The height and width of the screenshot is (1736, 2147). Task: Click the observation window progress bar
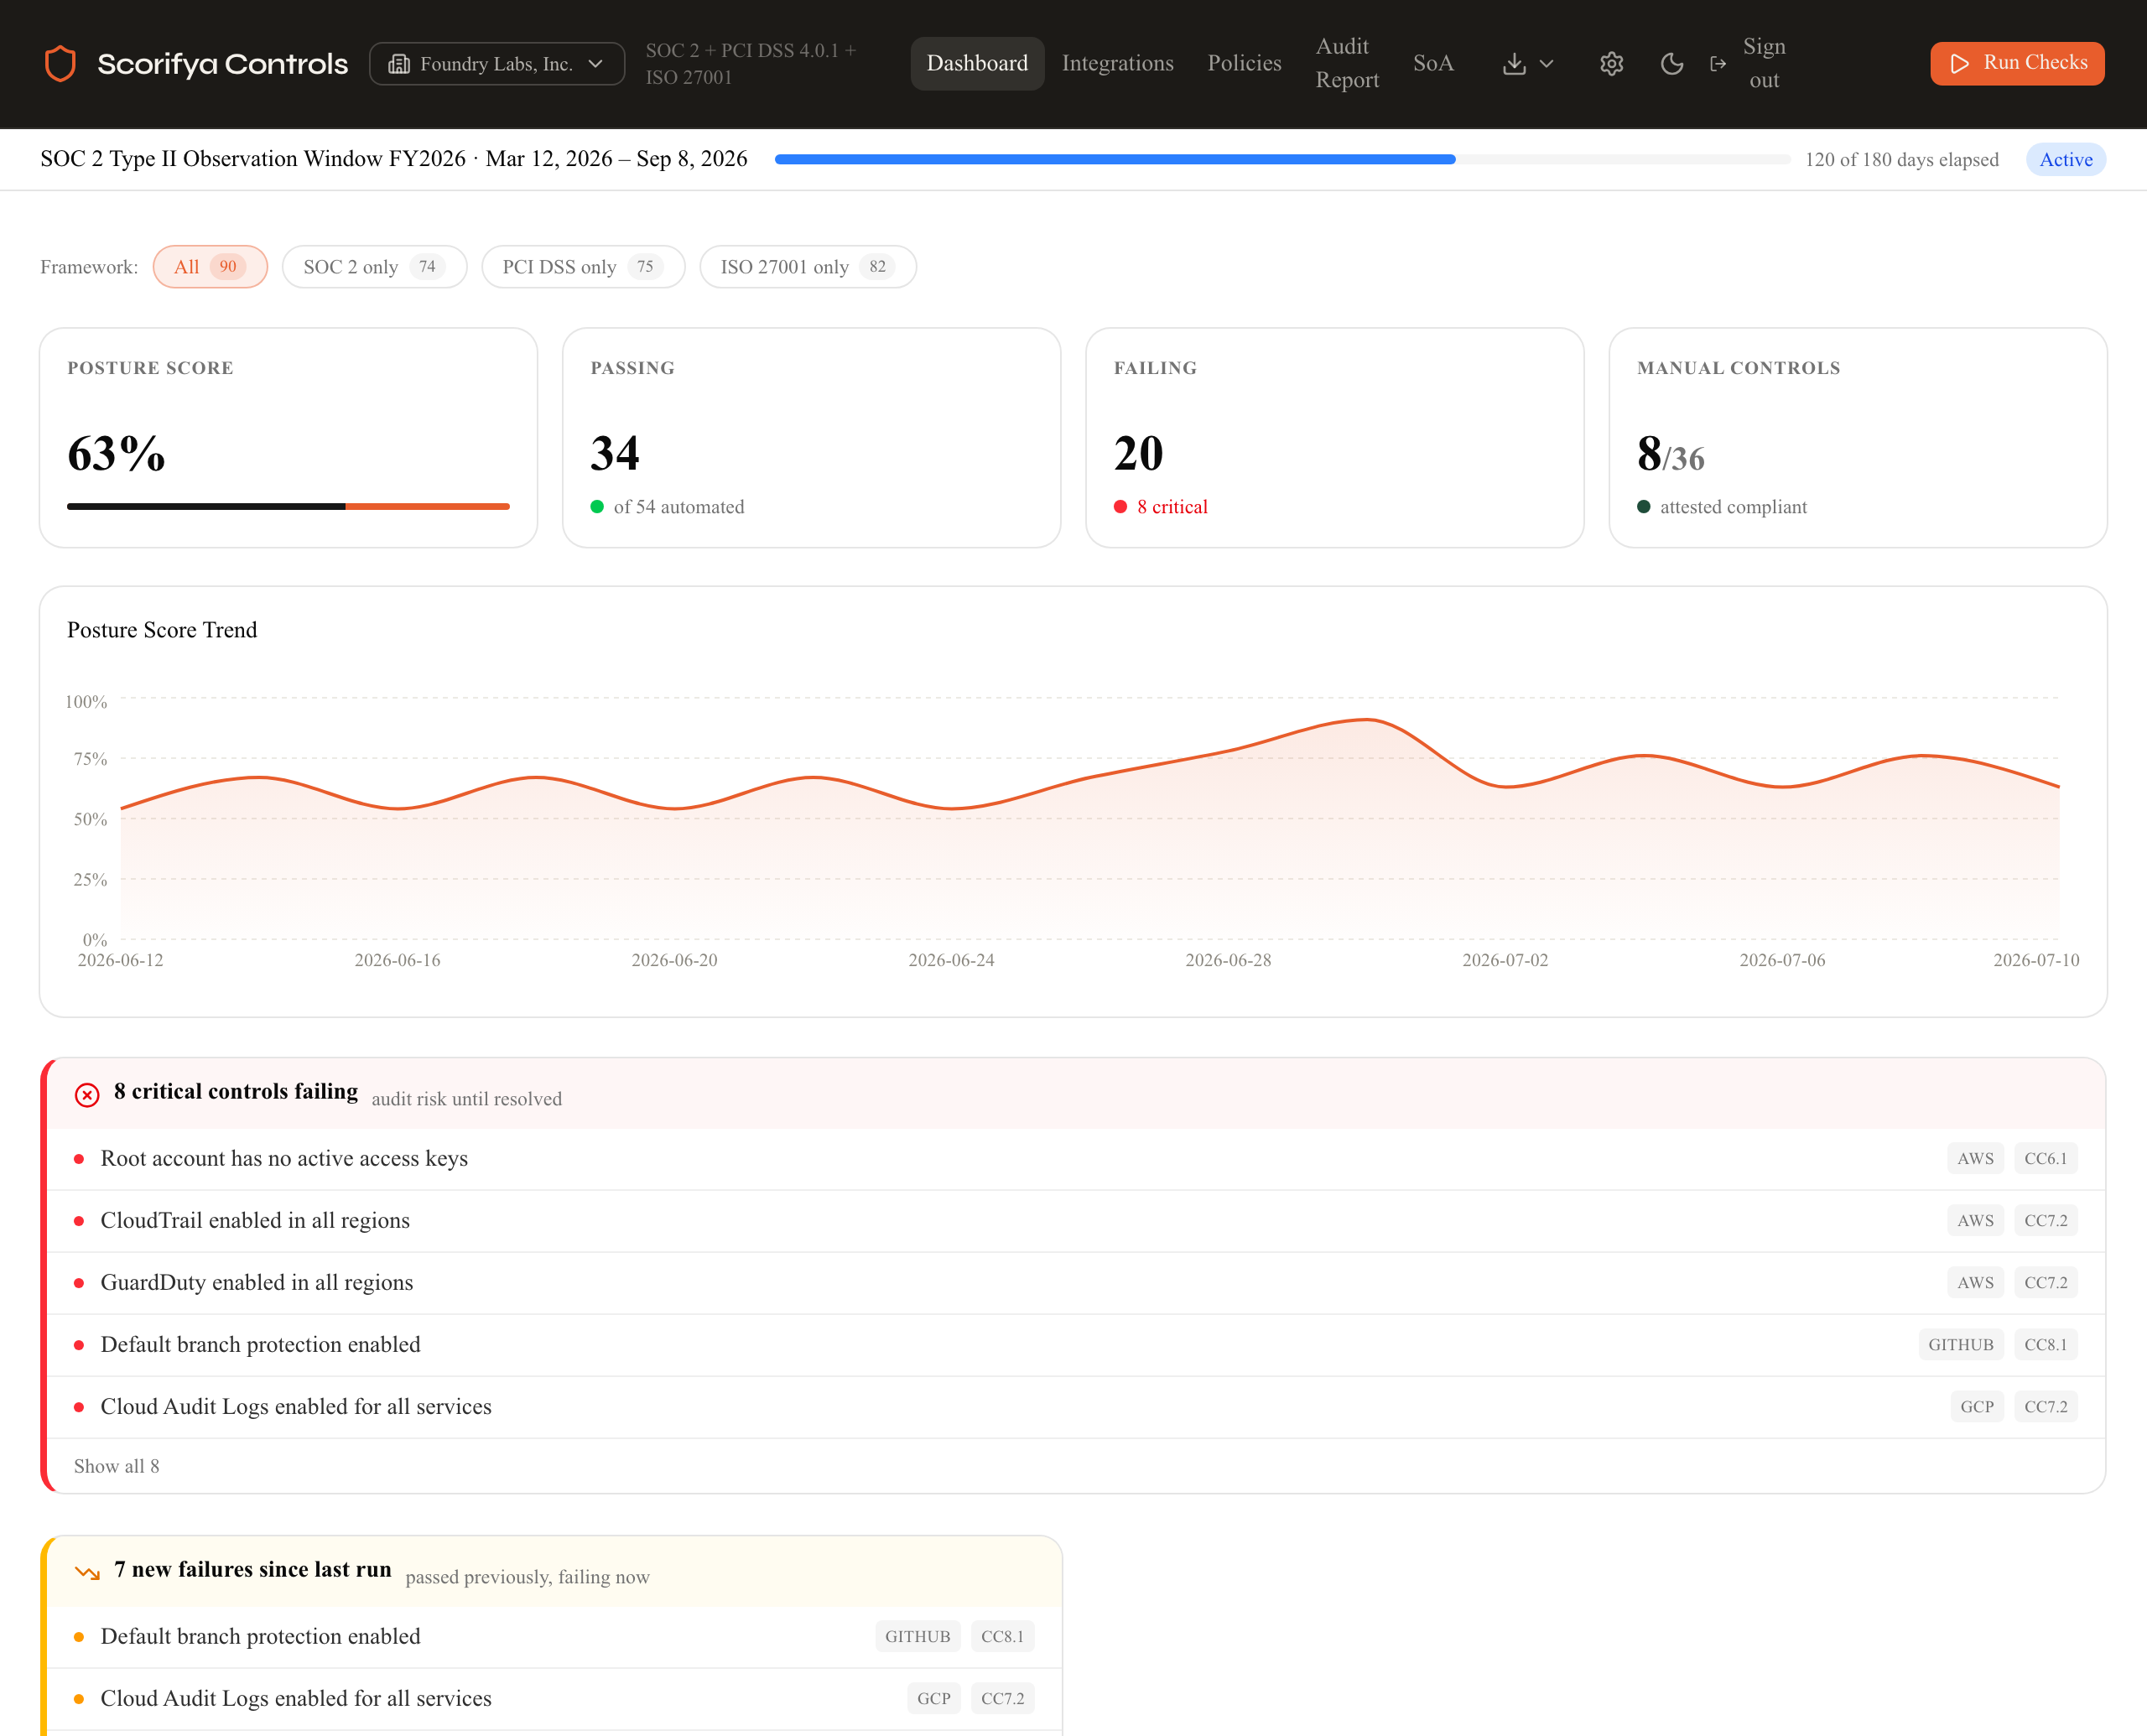coord(1282,160)
